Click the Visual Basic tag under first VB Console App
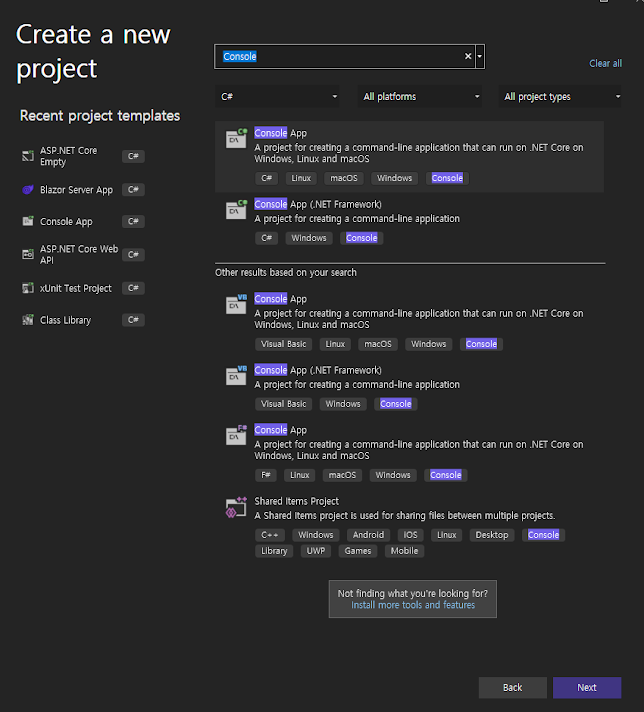Image resolution: width=644 pixels, height=712 pixels. tap(283, 344)
